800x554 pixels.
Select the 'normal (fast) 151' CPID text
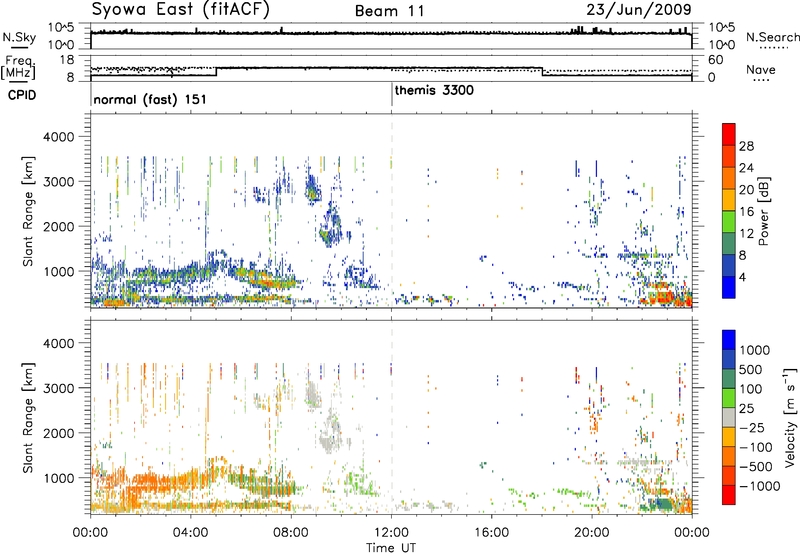150,99
